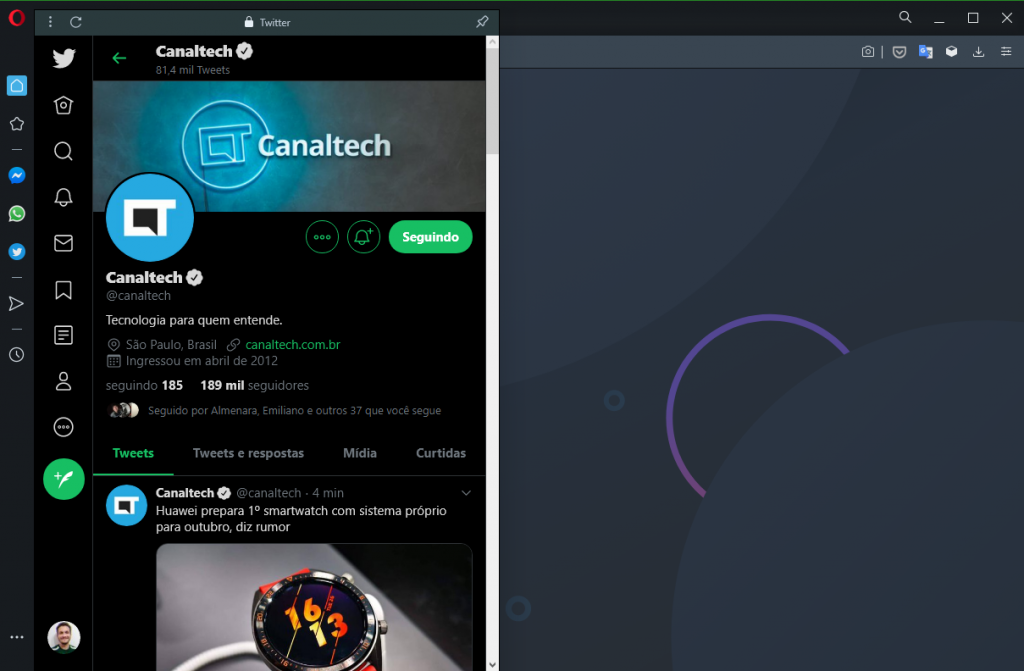Open account avatar at bottom left
1024x671 pixels.
point(64,637)
